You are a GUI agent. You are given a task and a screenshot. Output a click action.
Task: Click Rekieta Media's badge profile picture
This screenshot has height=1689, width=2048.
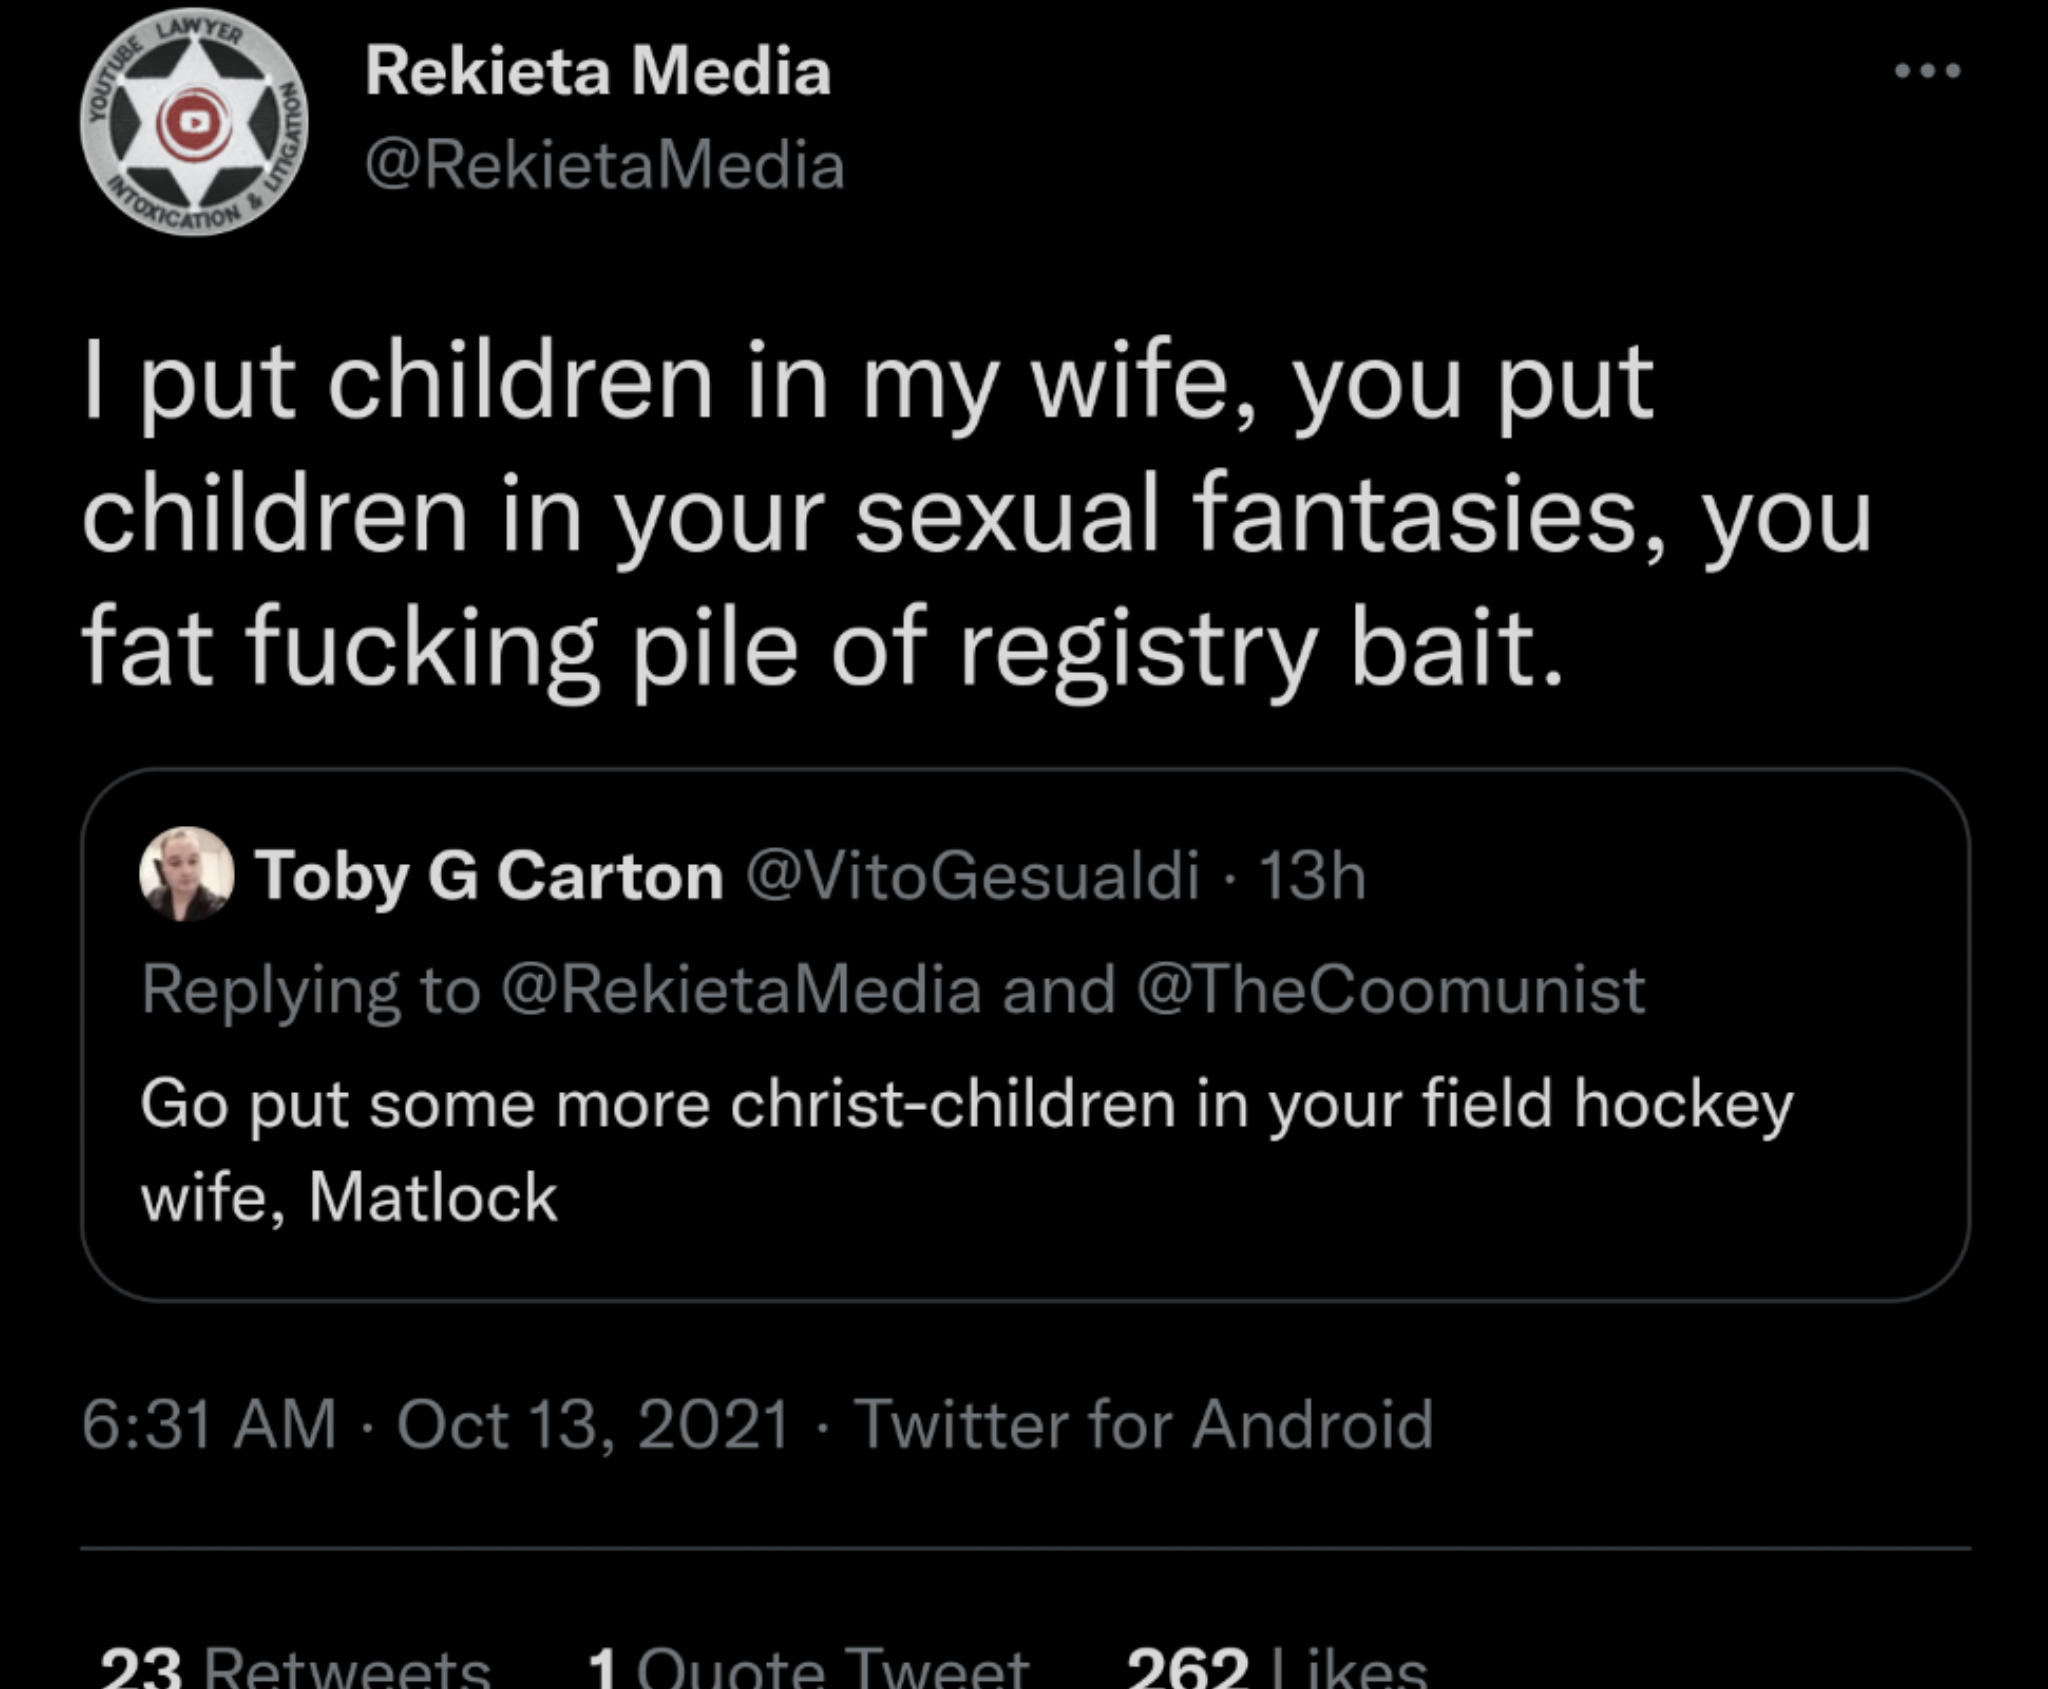click(x=194, y=124)
